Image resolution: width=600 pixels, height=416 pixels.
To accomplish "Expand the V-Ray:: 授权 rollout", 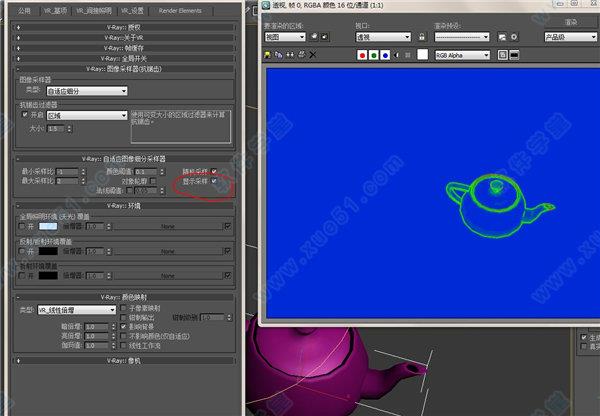I will [124, 28].
